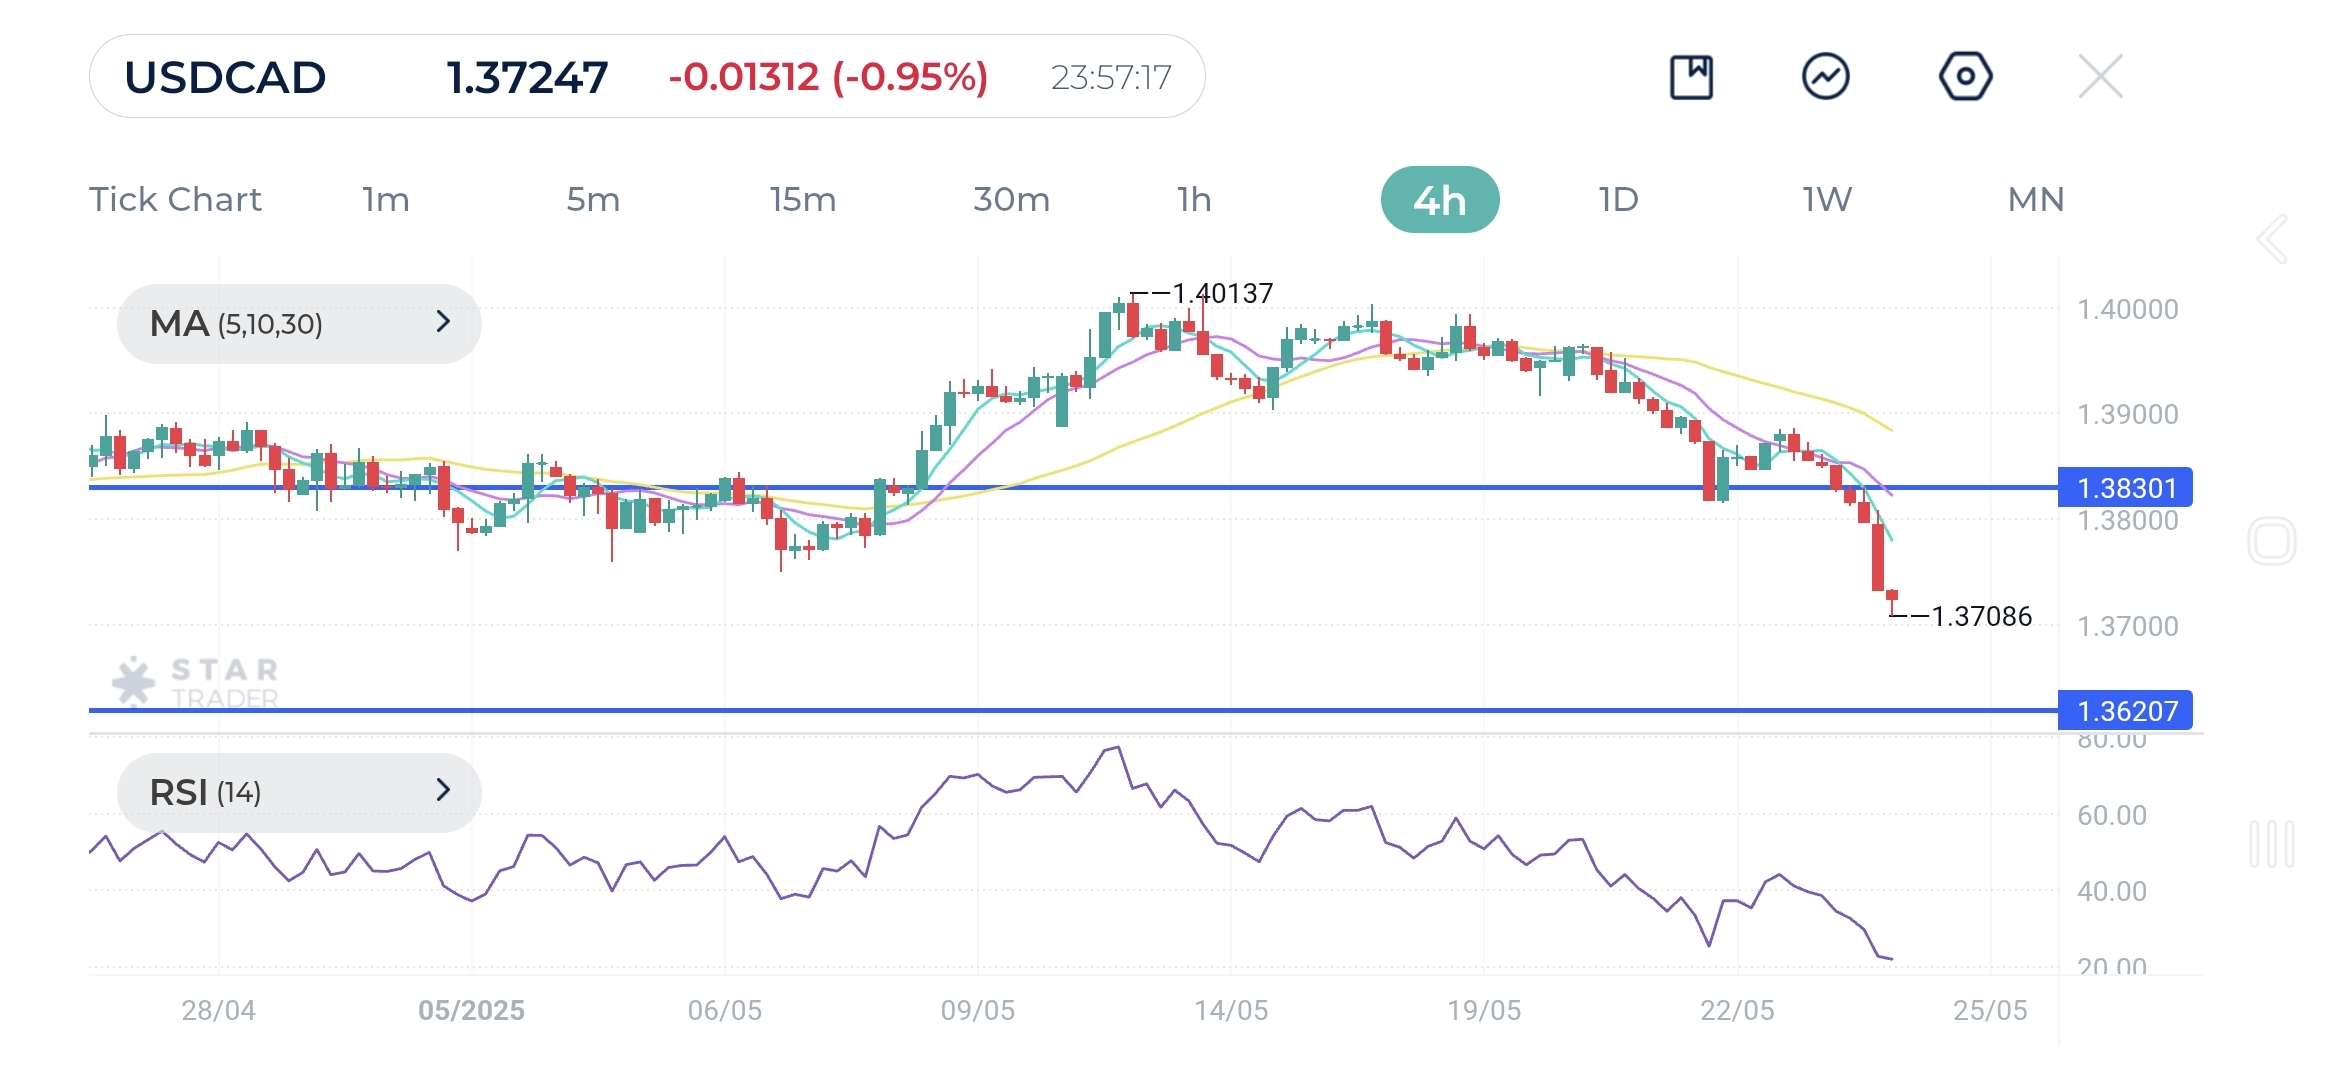Click the market trends circle icon
Image resolution: width=2340 pixels, height=1080 pixels.
click(1827, 75)
